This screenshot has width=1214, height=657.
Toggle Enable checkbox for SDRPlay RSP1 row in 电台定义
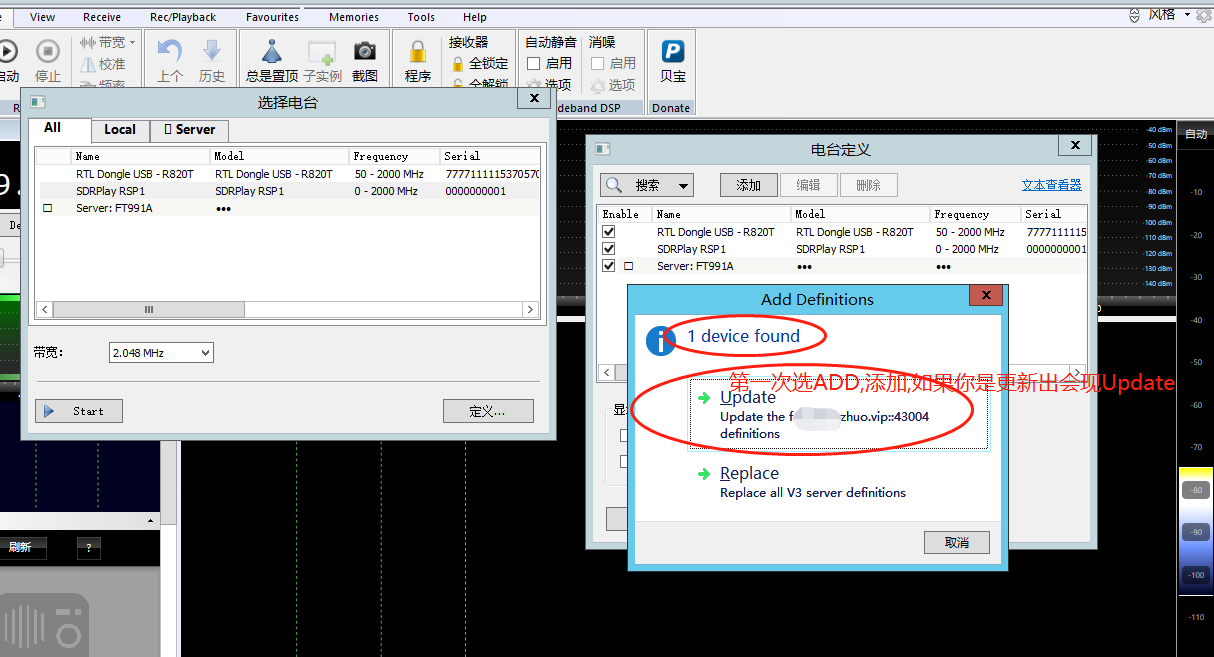pos(609,249)
